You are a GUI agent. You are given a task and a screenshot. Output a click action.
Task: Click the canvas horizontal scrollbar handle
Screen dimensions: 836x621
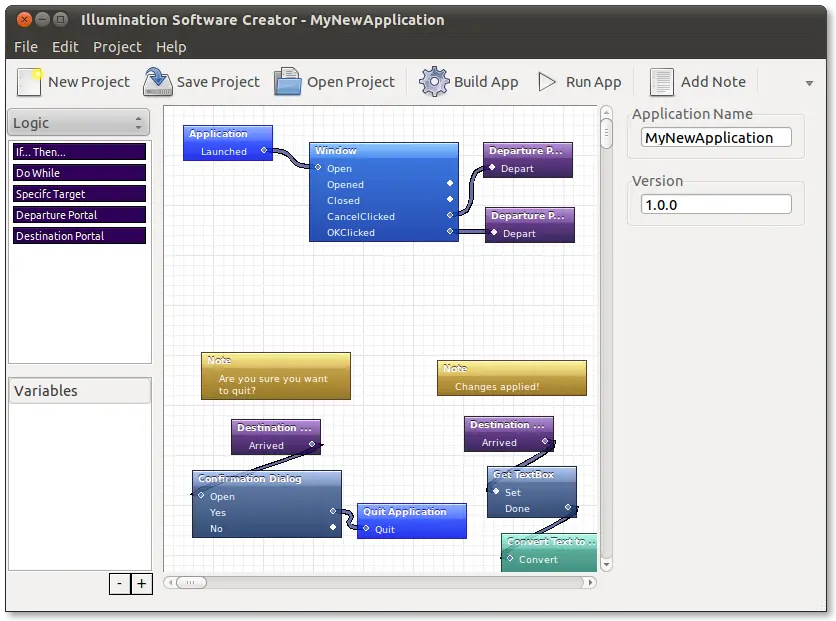191,582
